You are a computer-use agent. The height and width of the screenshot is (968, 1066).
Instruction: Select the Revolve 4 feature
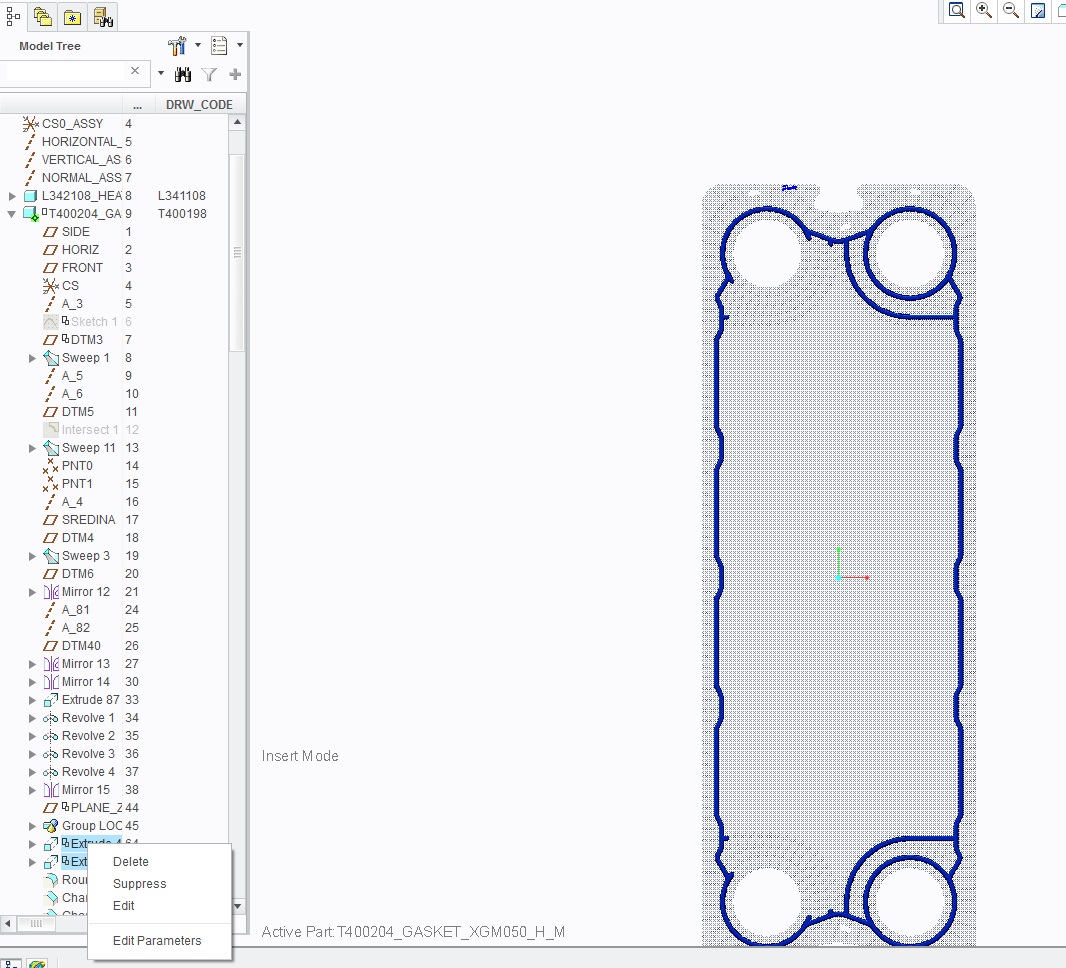coord(88,772)
